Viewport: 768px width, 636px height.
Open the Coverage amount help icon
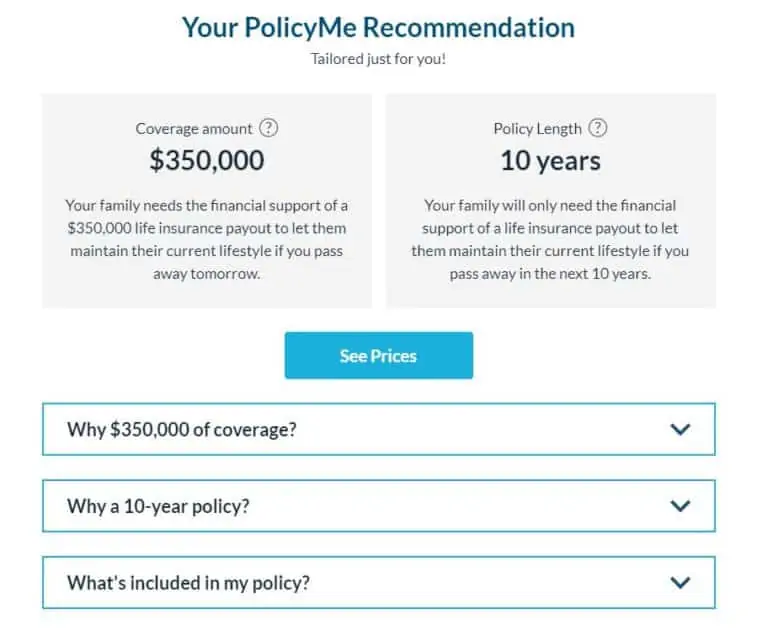pos(268,128)
